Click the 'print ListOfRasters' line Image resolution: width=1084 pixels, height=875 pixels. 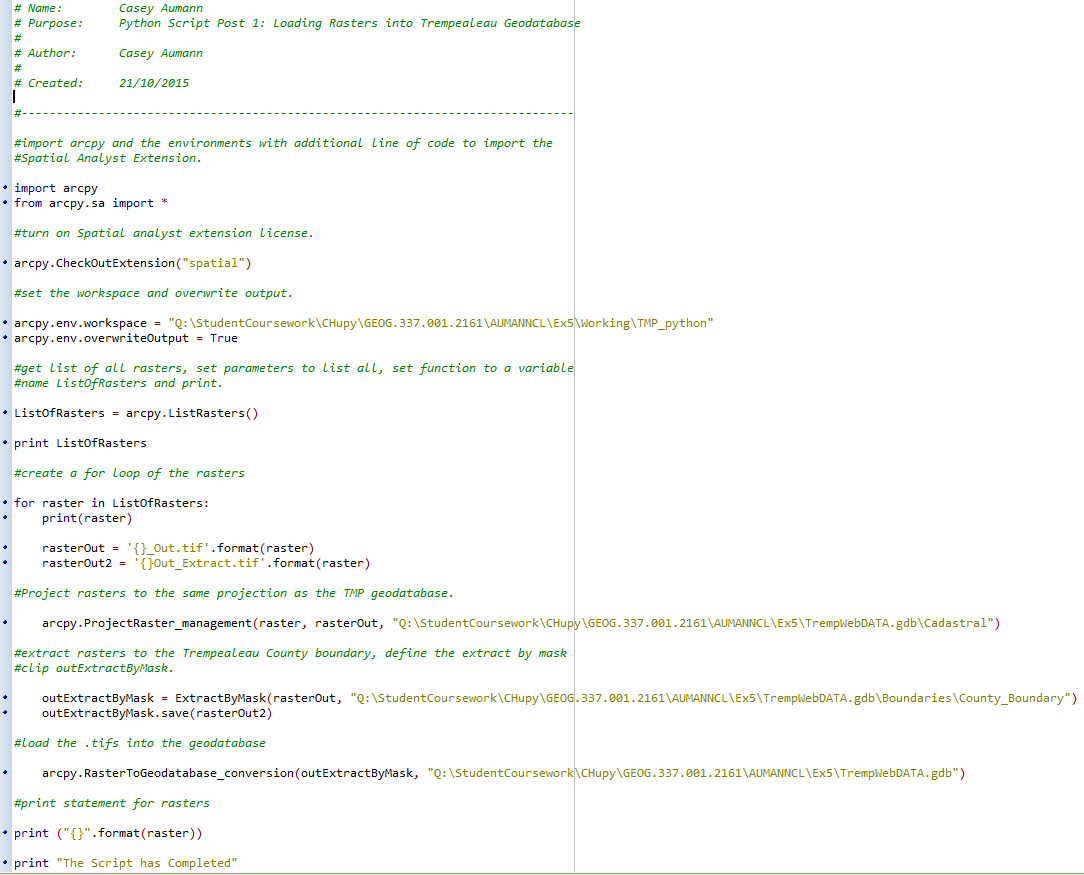tap(80, 443)
